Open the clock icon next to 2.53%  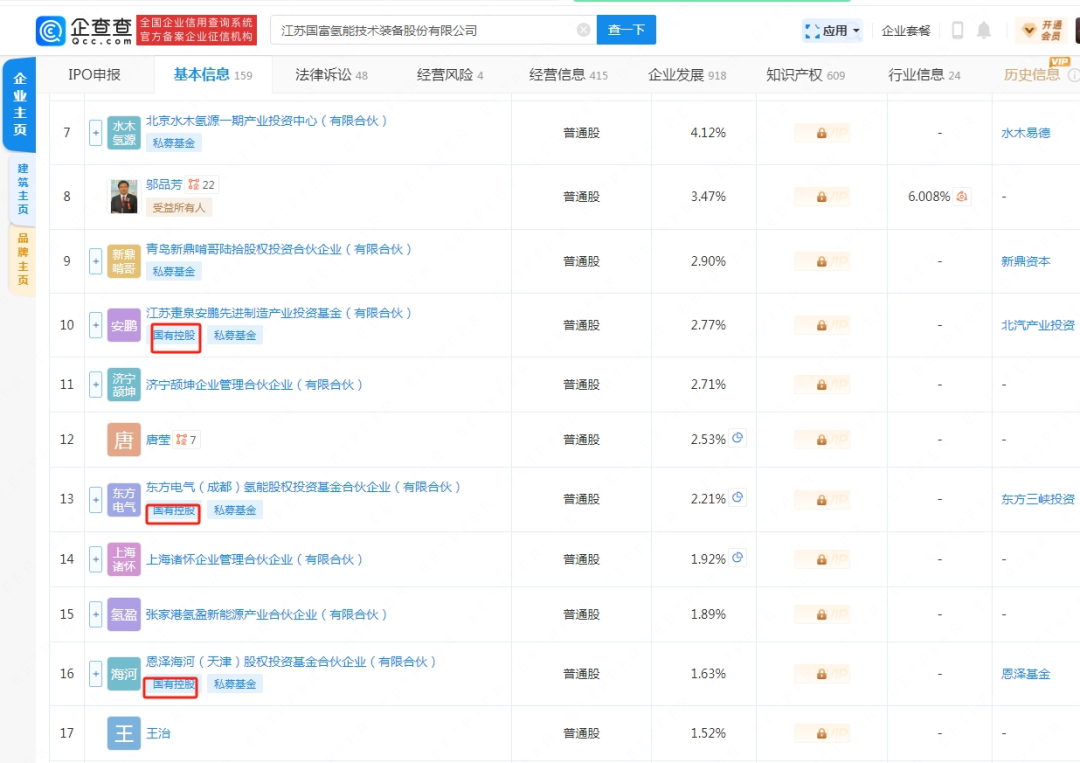click(738, 438)
